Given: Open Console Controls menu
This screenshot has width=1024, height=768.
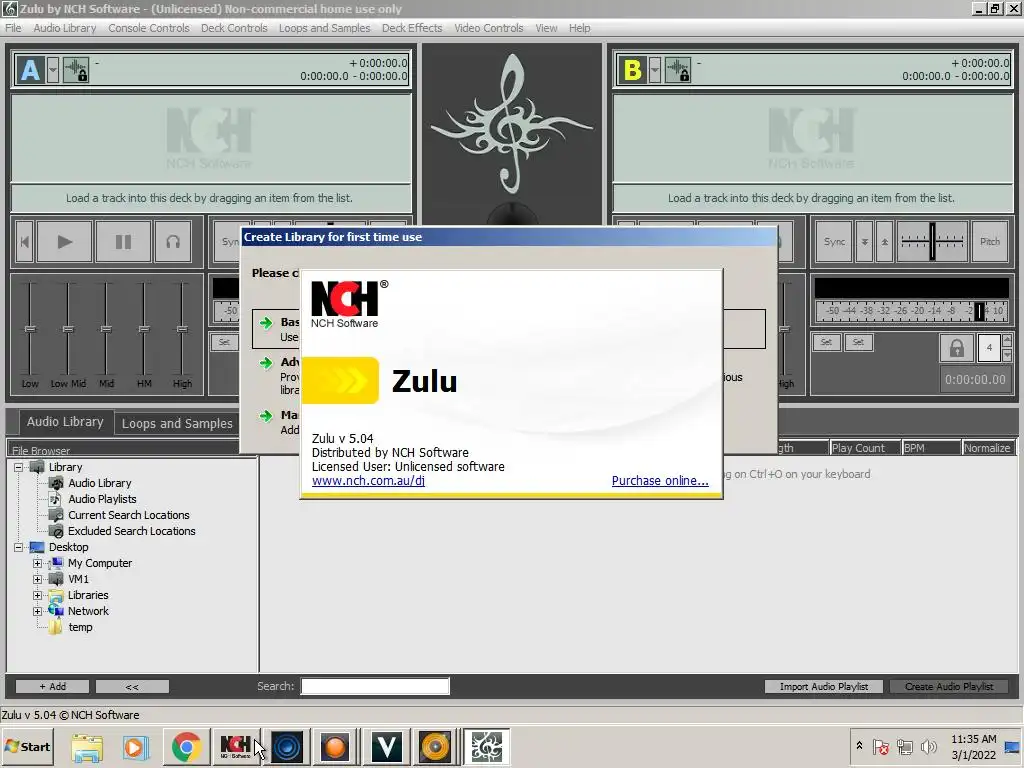Looking at the screenshot, I should click(149, 28).
